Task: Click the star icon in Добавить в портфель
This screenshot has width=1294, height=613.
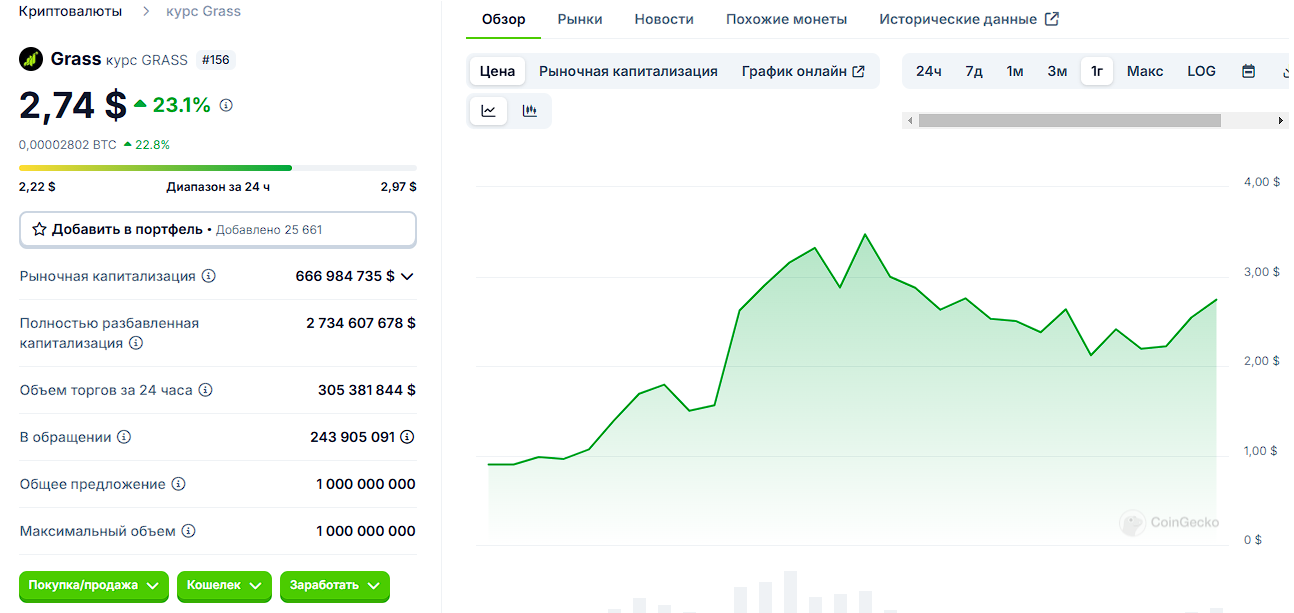Action: 40,229
